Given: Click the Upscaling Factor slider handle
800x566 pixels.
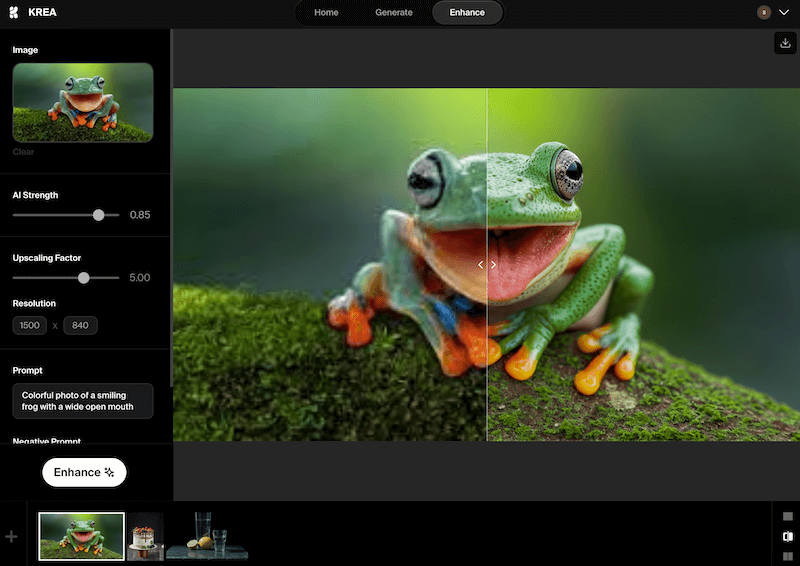Looking at the screenshot, I should pyautogui.click(x=84, y=278).
